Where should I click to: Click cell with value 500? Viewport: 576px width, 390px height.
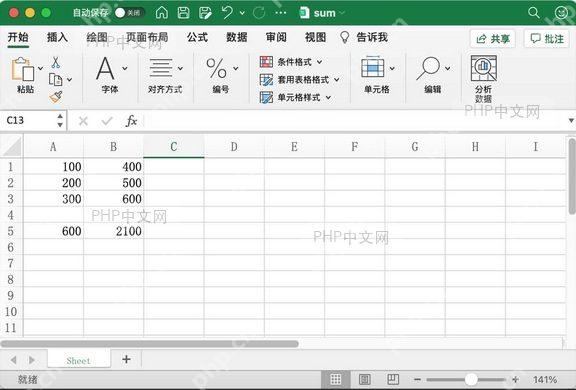pyautogui.click(x=114, y=183)
